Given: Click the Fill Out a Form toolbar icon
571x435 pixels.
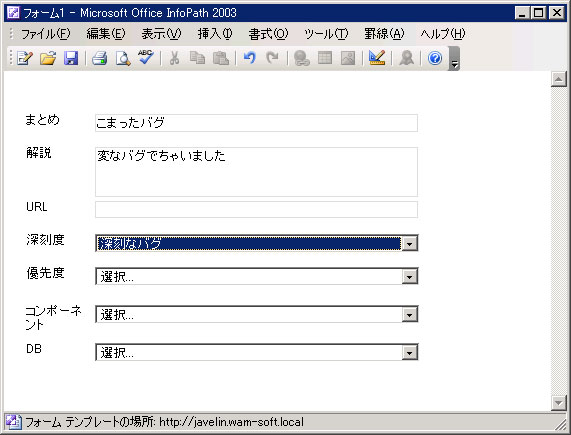Looking at the screenshot, I should click(x=24, y=58).
